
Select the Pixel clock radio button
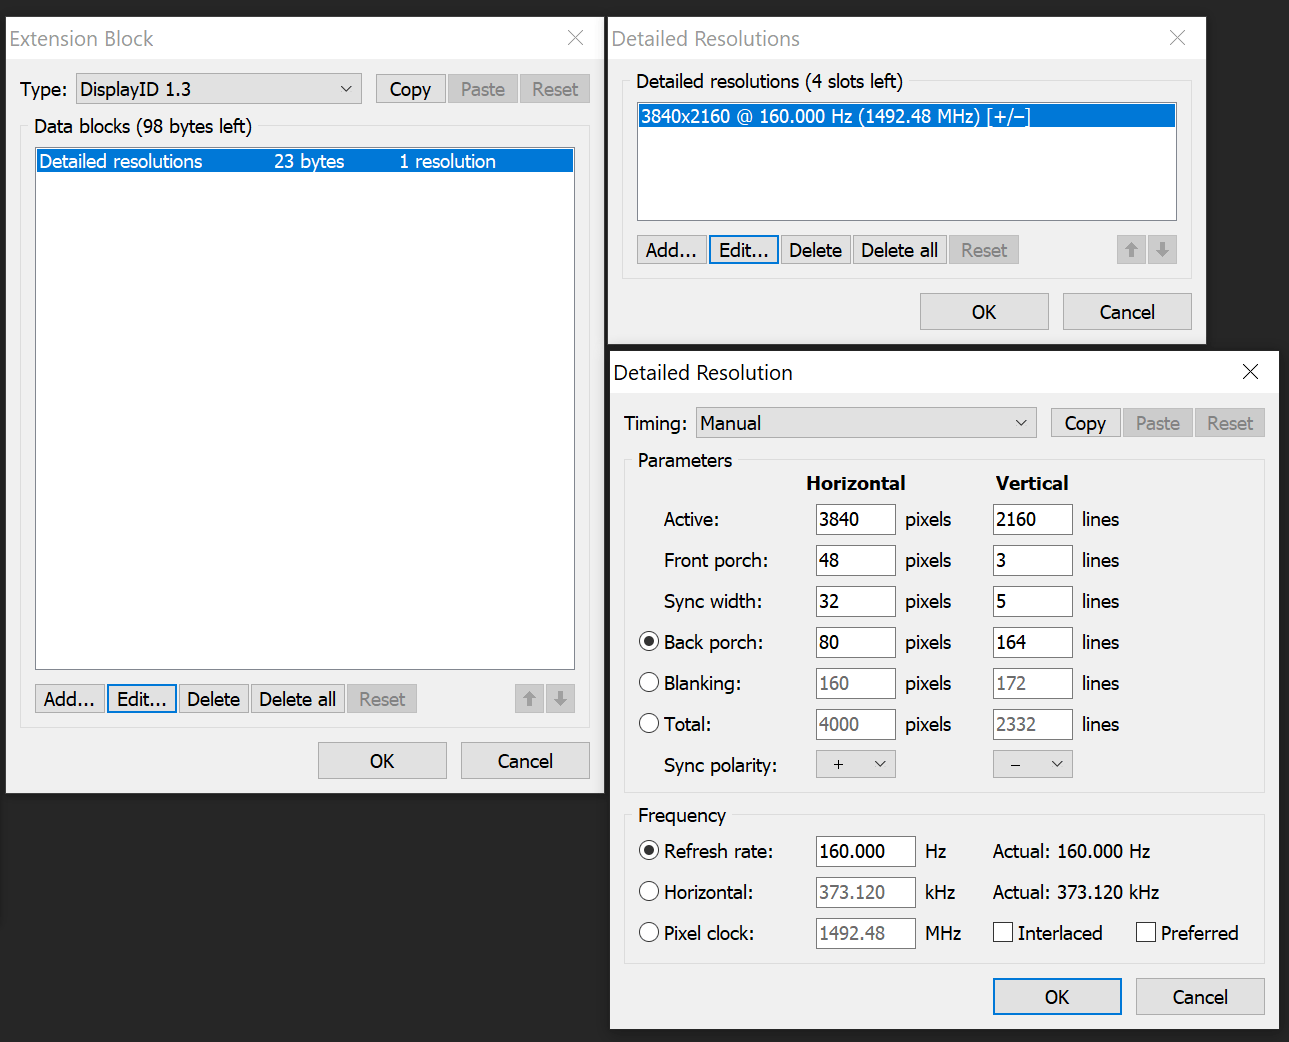pyautogui.click(x=649, y=933)
